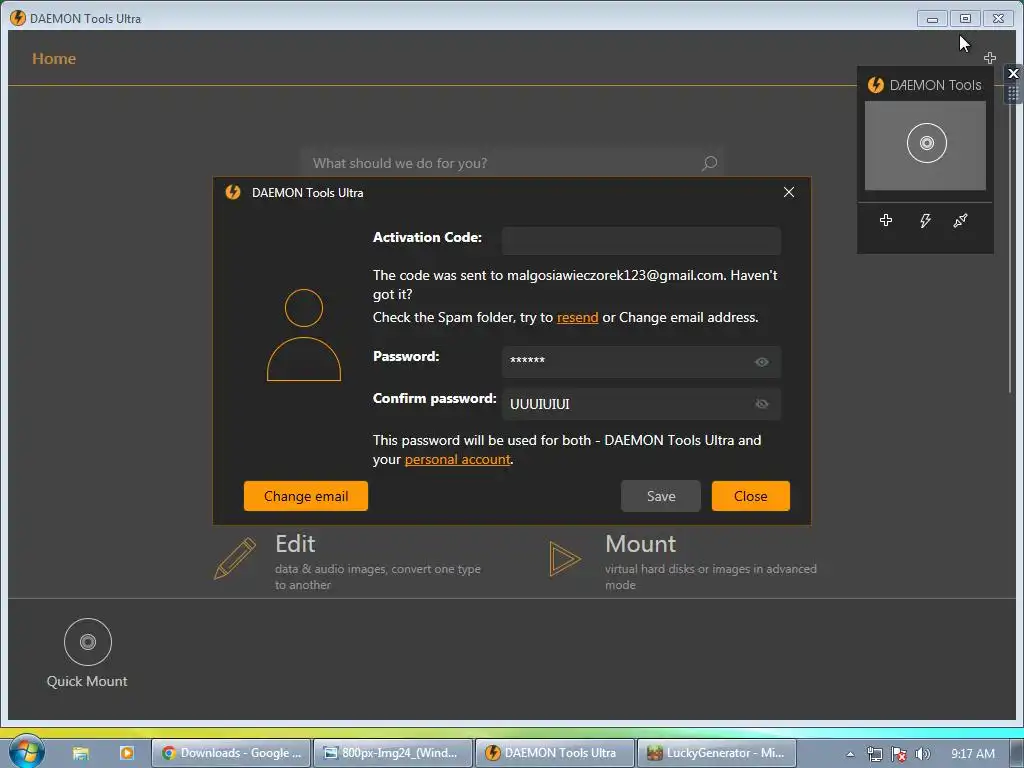1024x768 pixels.
Task: Switch to the LuckyGenerator taskbar item
Action: (716, 753)
